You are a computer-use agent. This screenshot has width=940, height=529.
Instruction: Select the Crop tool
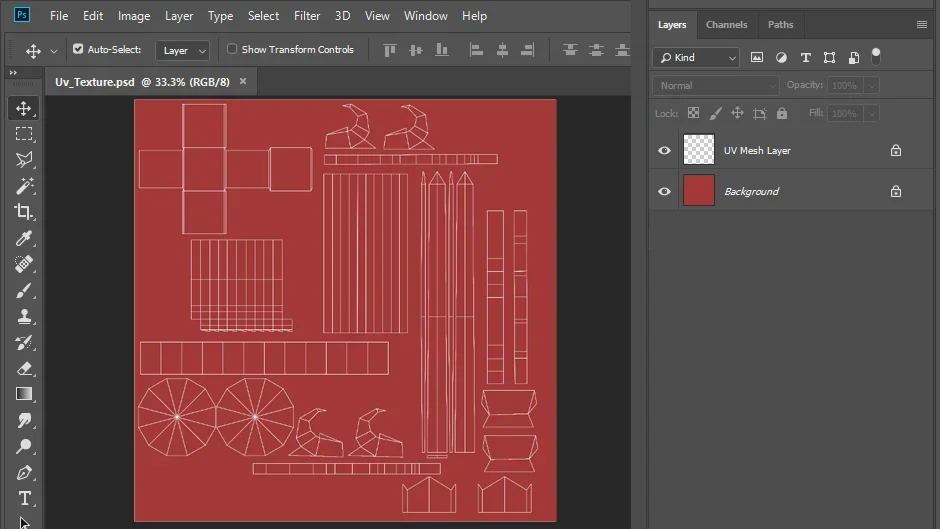[24, 212]
